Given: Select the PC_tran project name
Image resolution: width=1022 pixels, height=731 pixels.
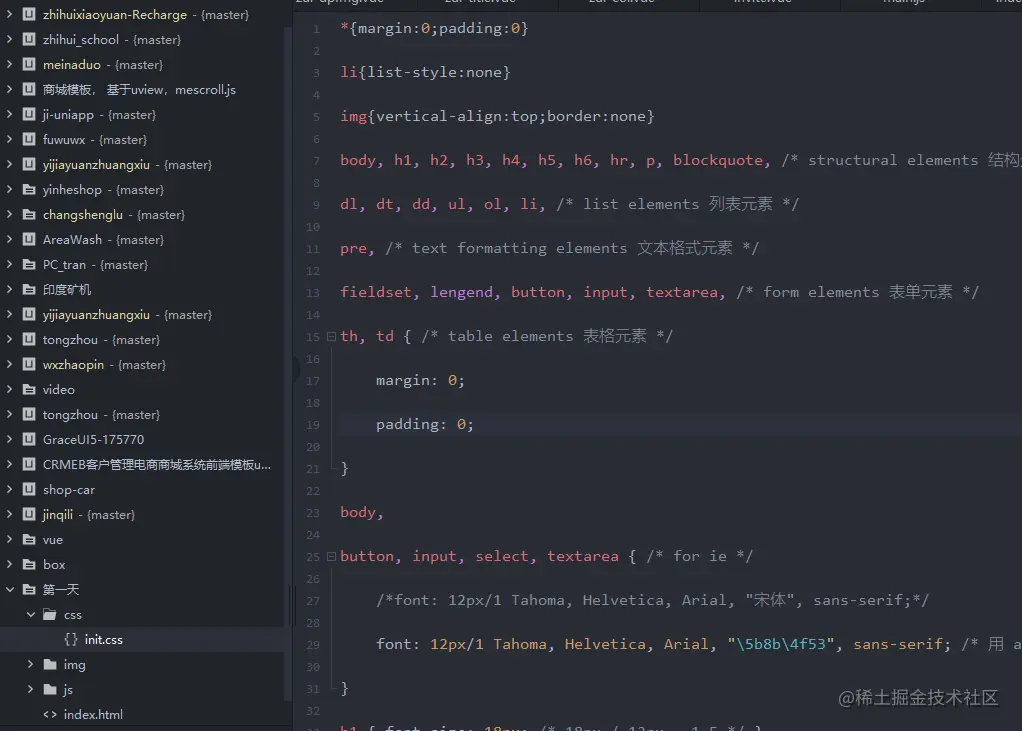Looking at the screenshot, I should 65,265.
